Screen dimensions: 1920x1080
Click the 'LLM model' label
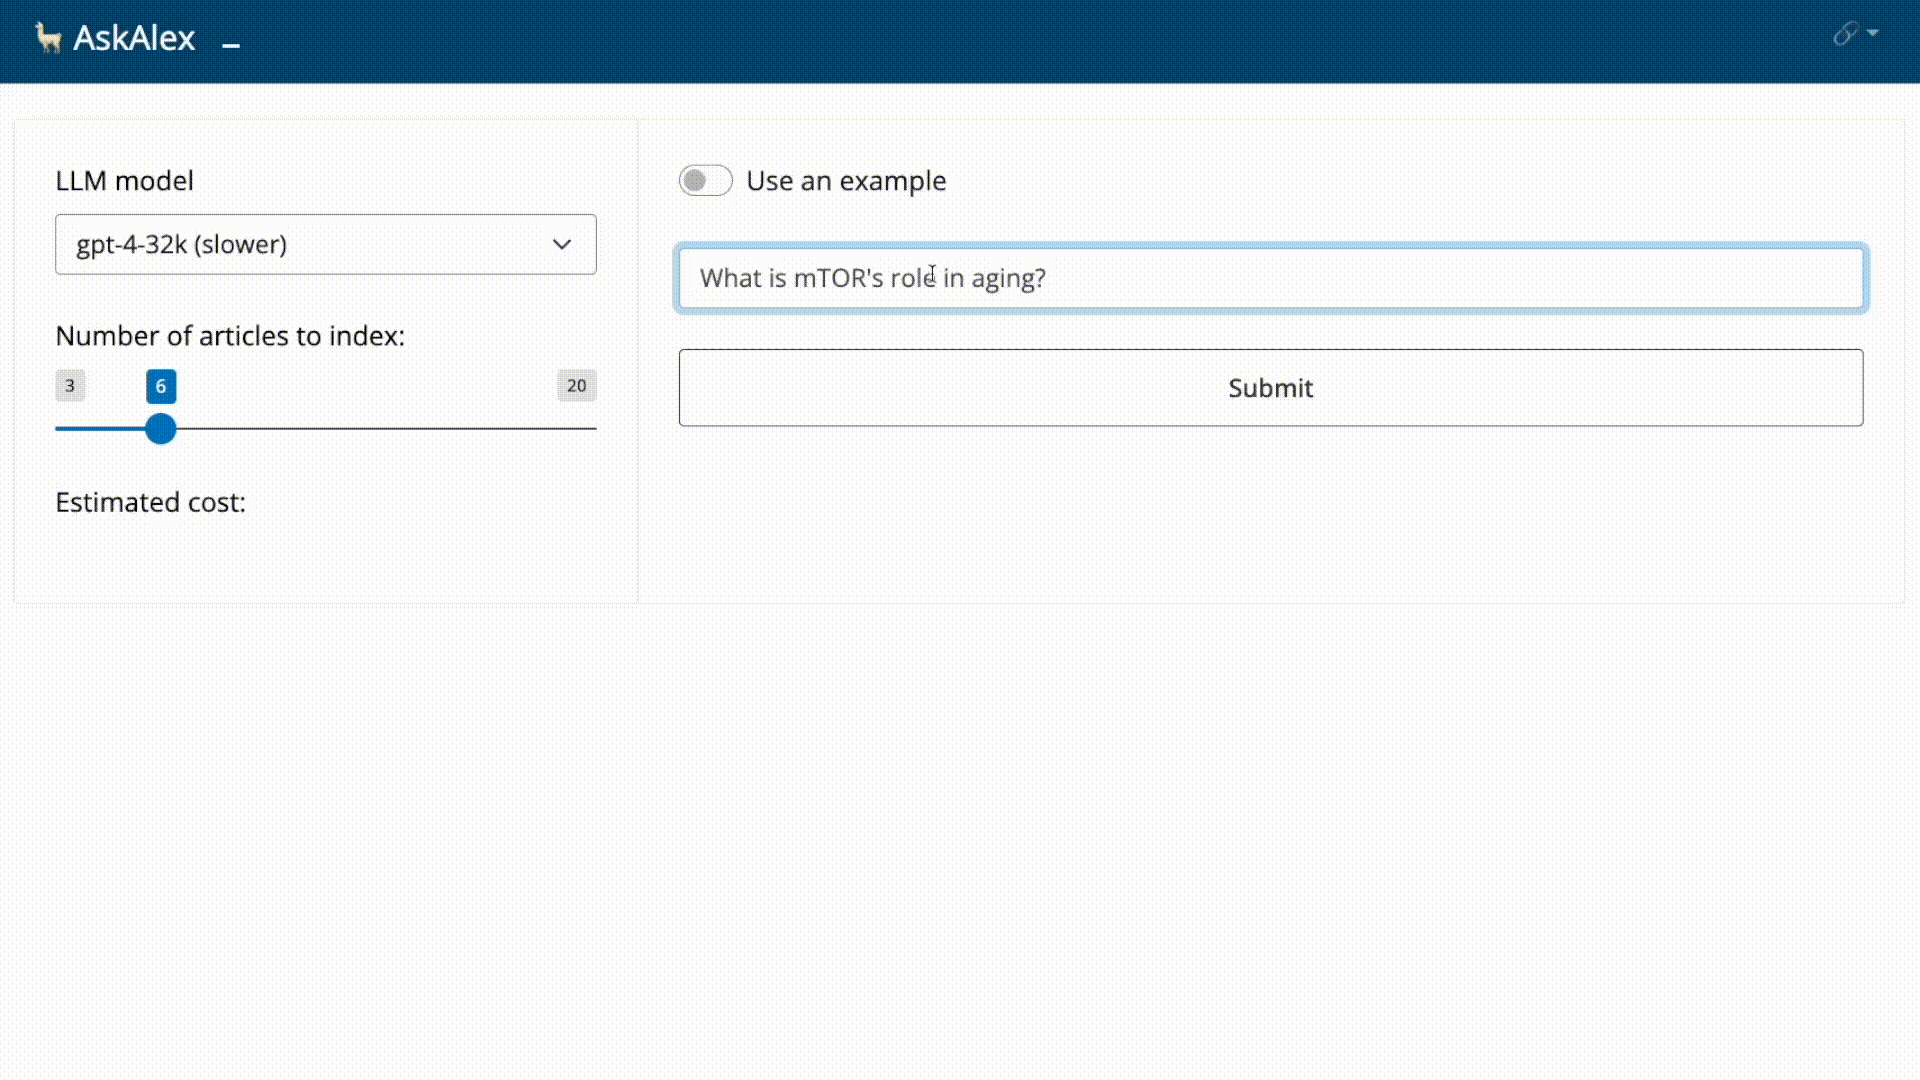coord(124,181)
